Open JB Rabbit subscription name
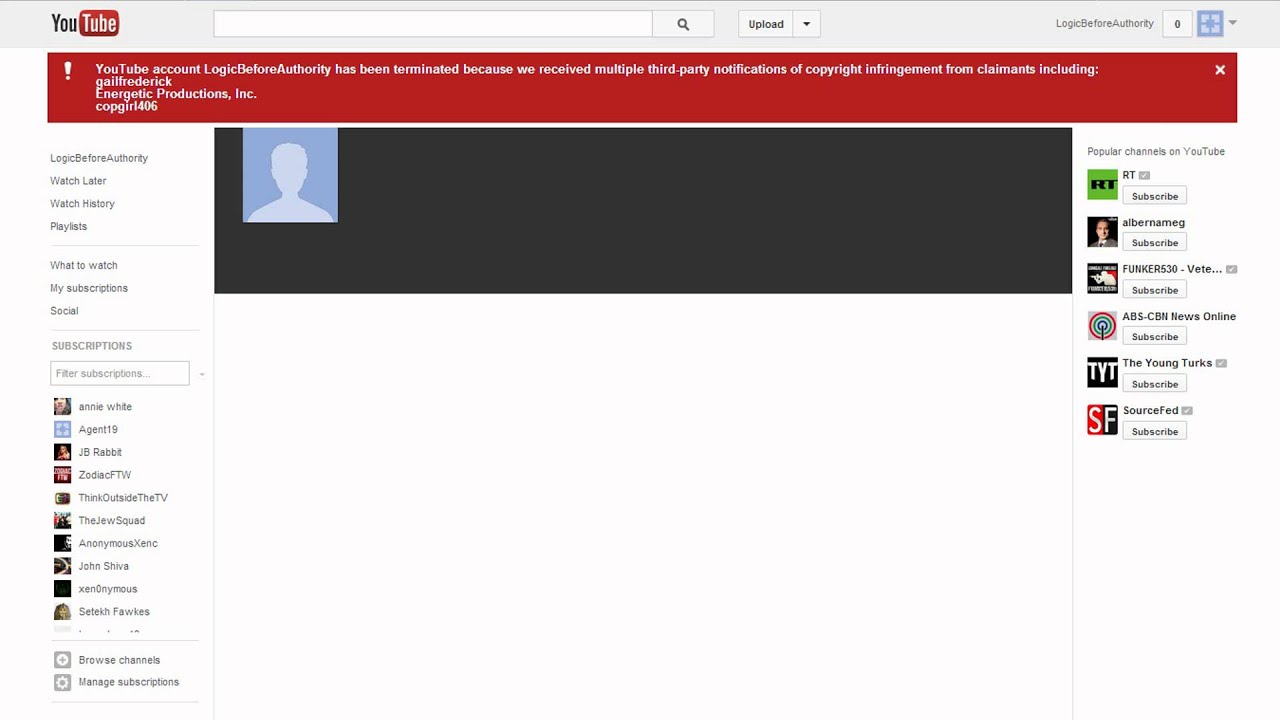Viewport: 1280px width, 720px height. (100, 453)
